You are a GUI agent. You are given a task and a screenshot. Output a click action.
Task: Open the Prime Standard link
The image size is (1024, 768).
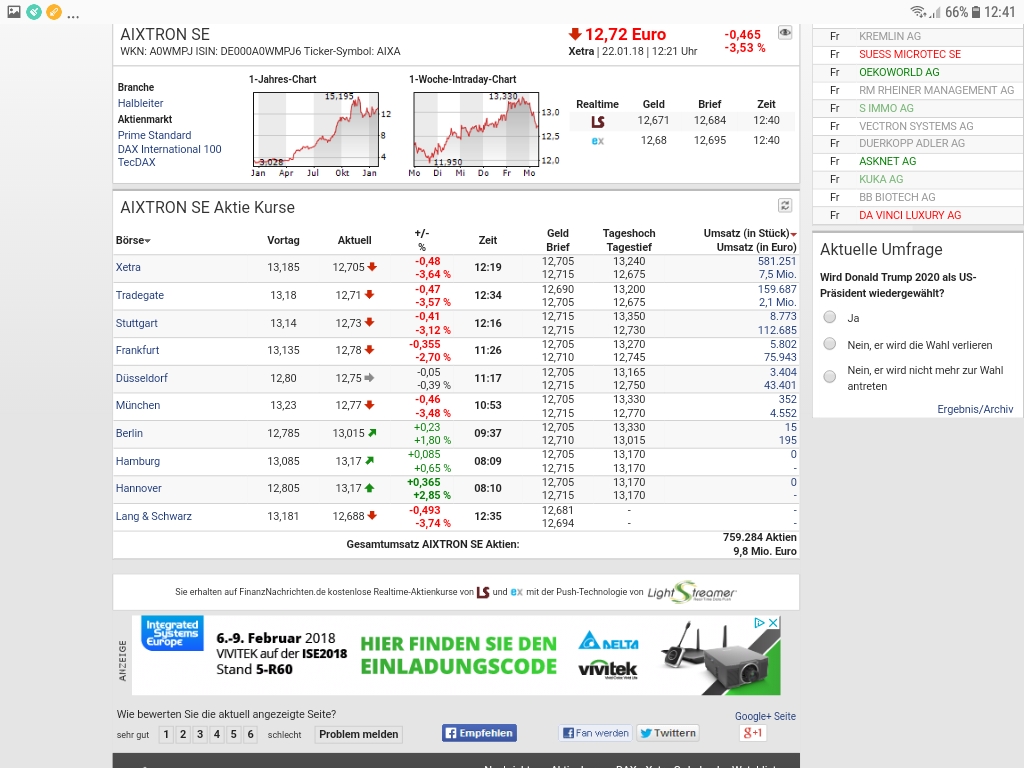(155, 135)
